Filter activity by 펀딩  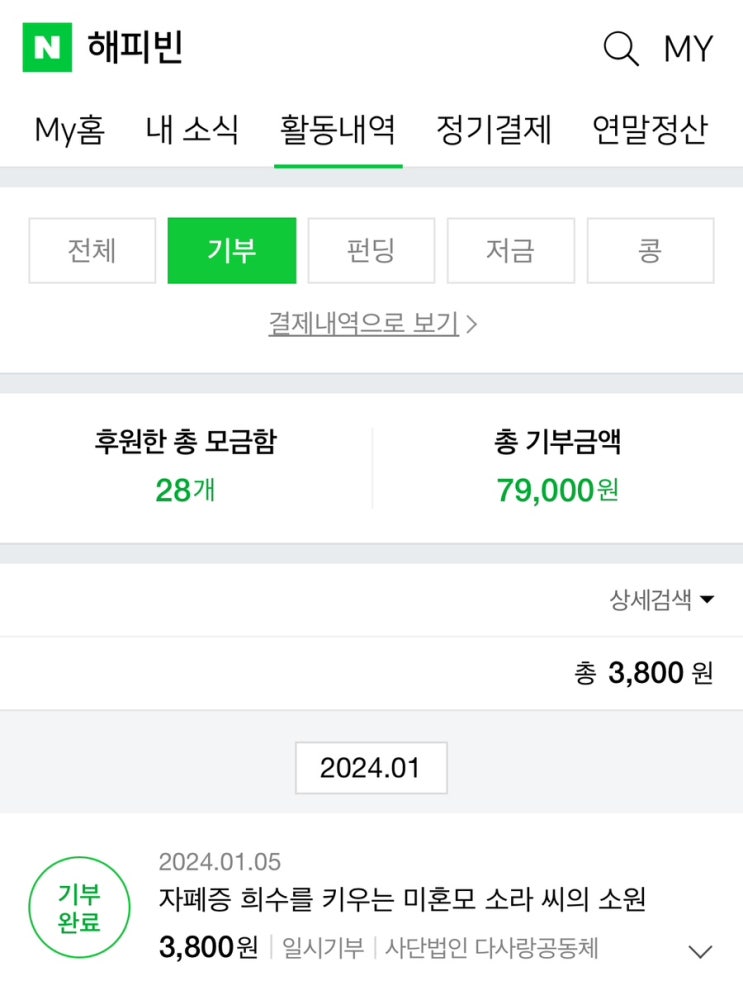click(371, 250)
